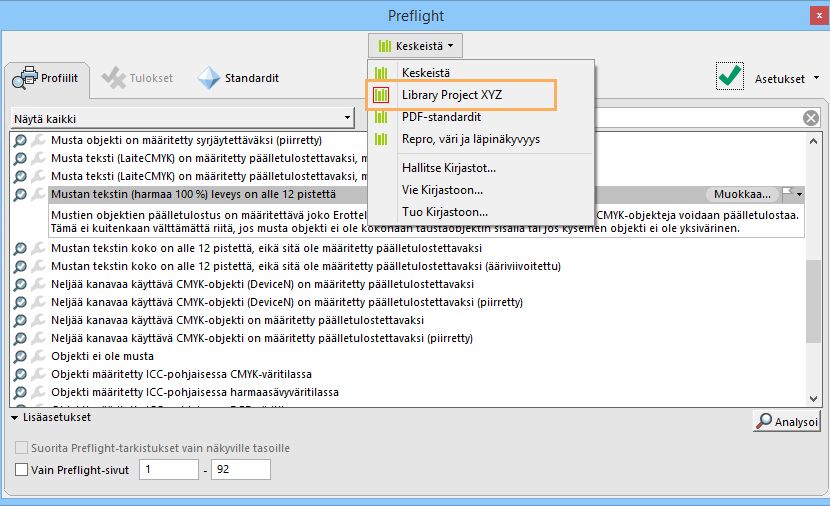Toggle "Suorita Preflight-tarkistukset vain näkyville tasoille" checkbox
The image size is (830, 506).
21,448
